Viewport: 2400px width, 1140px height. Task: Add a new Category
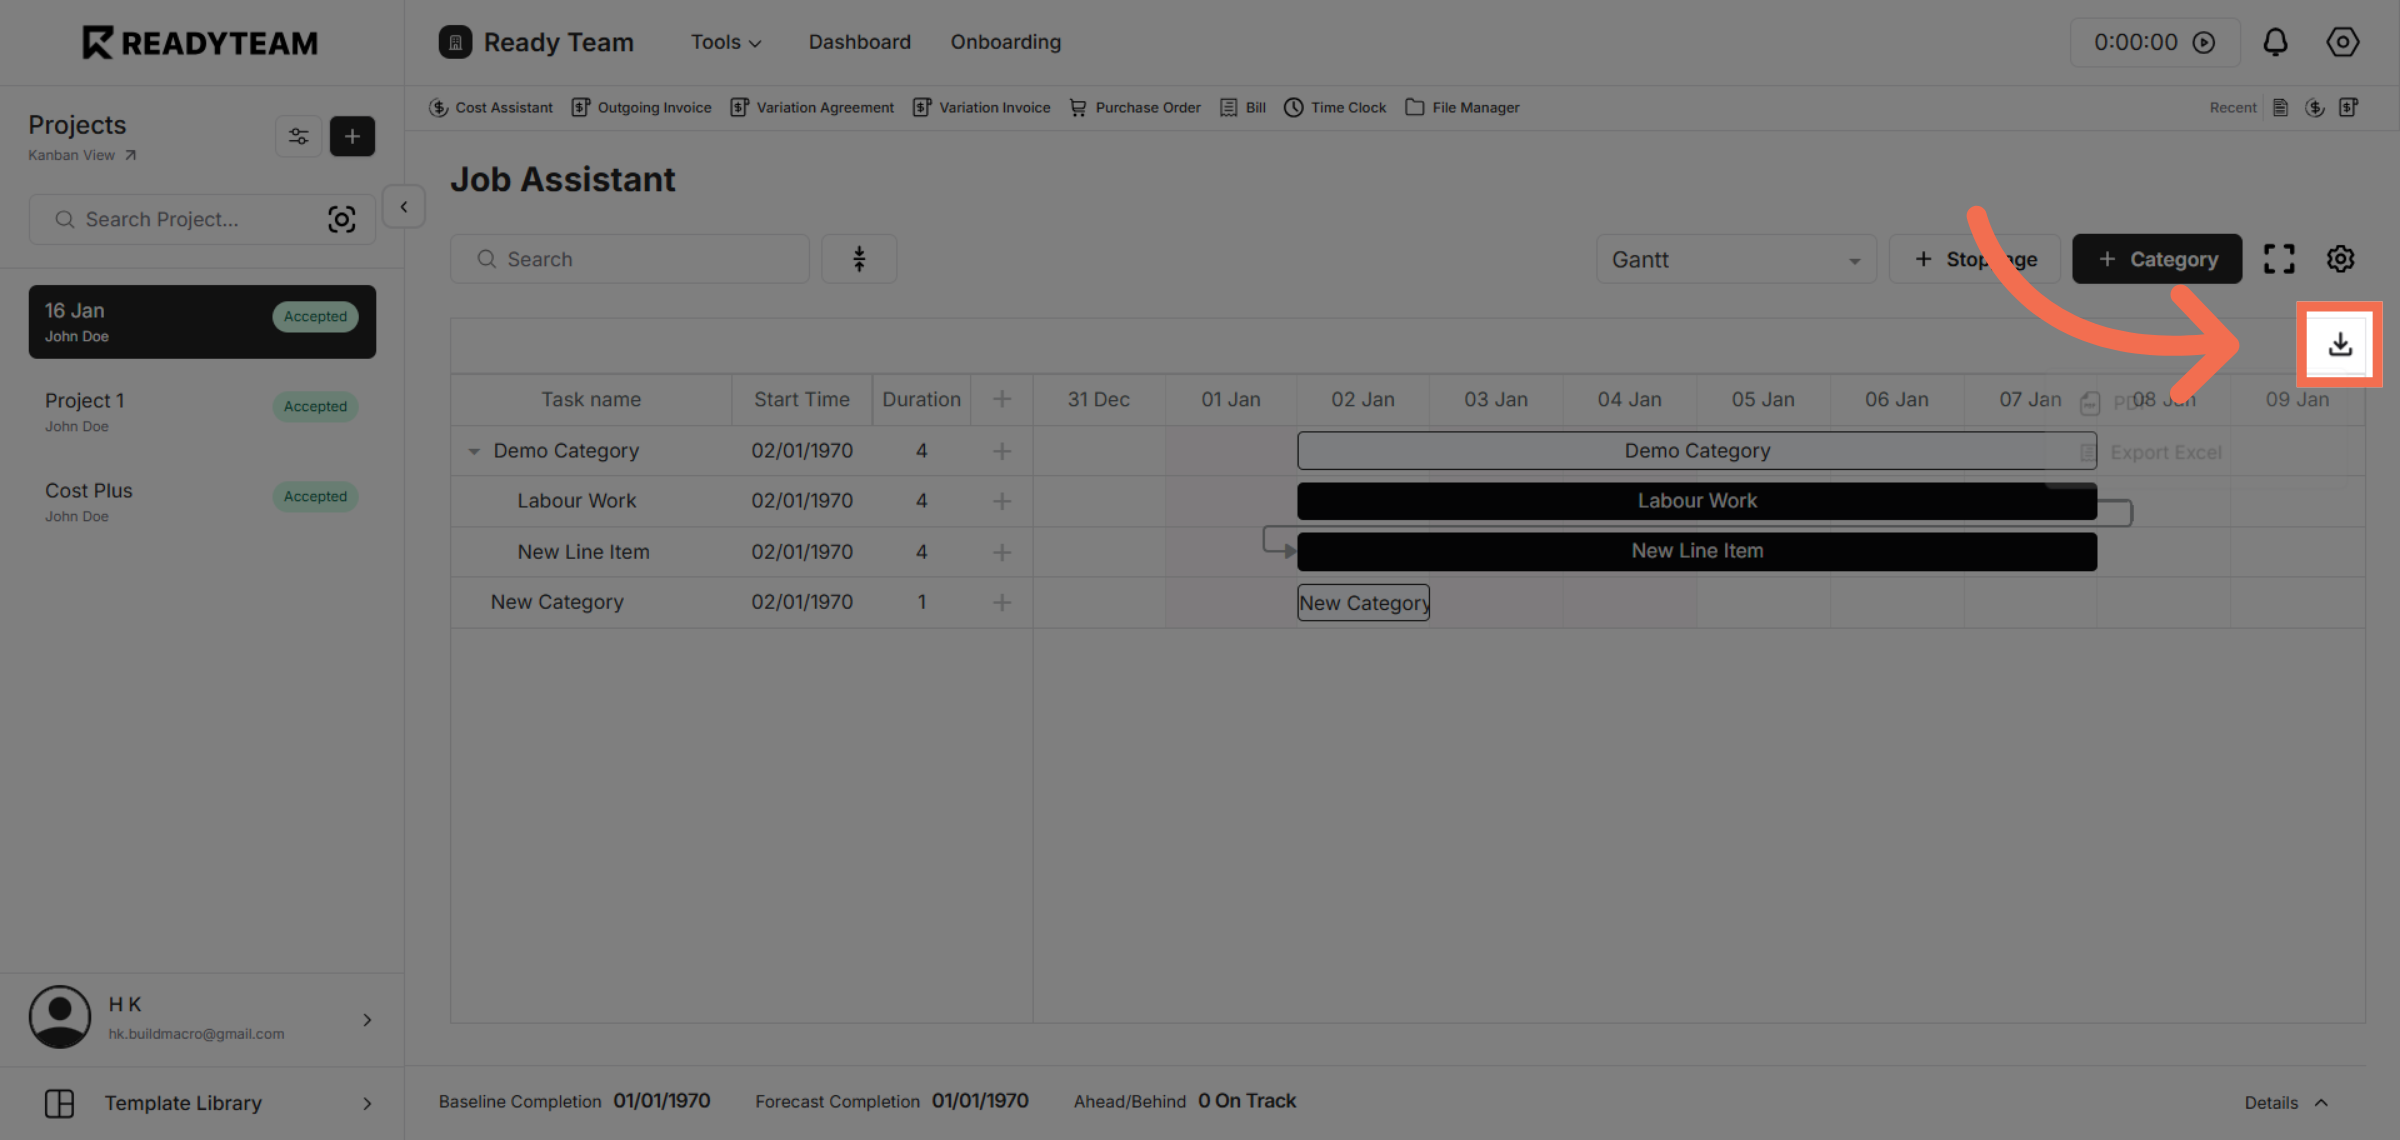(x=2157, y=258)
